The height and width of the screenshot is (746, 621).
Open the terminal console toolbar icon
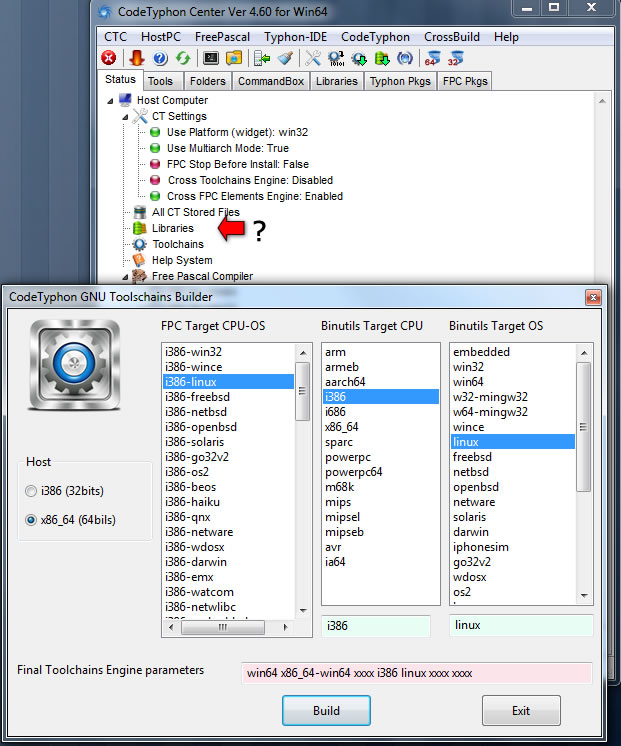211,58
